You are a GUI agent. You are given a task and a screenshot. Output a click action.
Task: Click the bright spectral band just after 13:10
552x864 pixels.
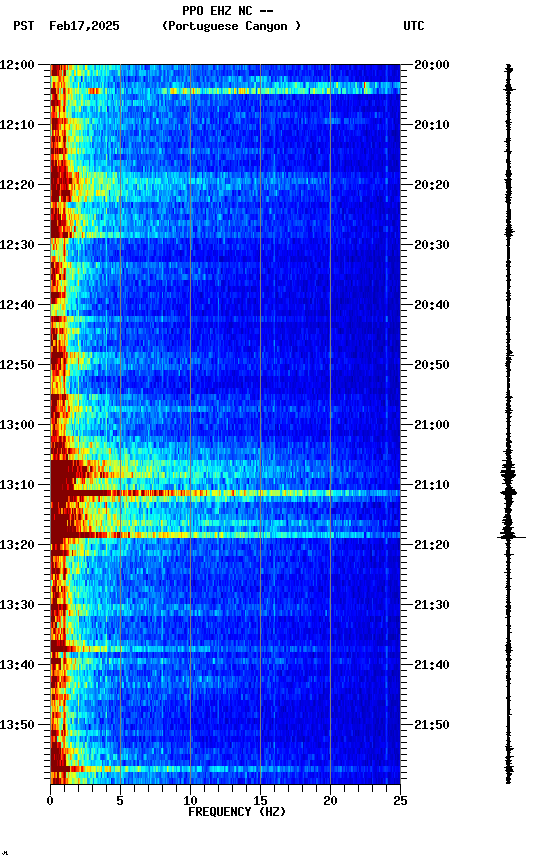pos(225,493)
